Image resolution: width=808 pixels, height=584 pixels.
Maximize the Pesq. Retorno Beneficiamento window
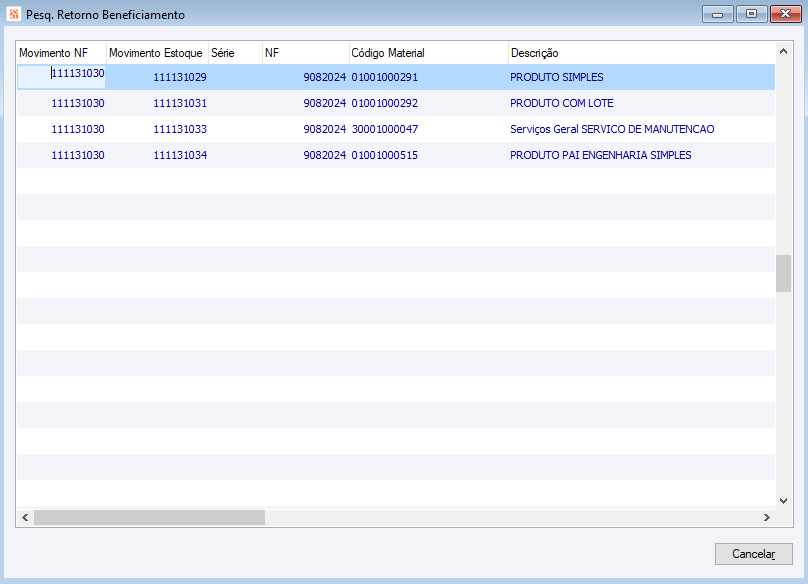pyautogui.click(x=752, y=14)
